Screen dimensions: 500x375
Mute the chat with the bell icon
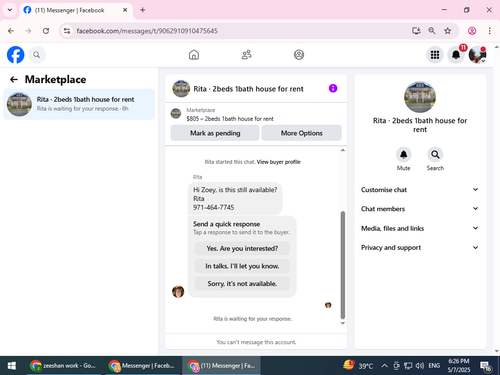(x=403, y=155)
